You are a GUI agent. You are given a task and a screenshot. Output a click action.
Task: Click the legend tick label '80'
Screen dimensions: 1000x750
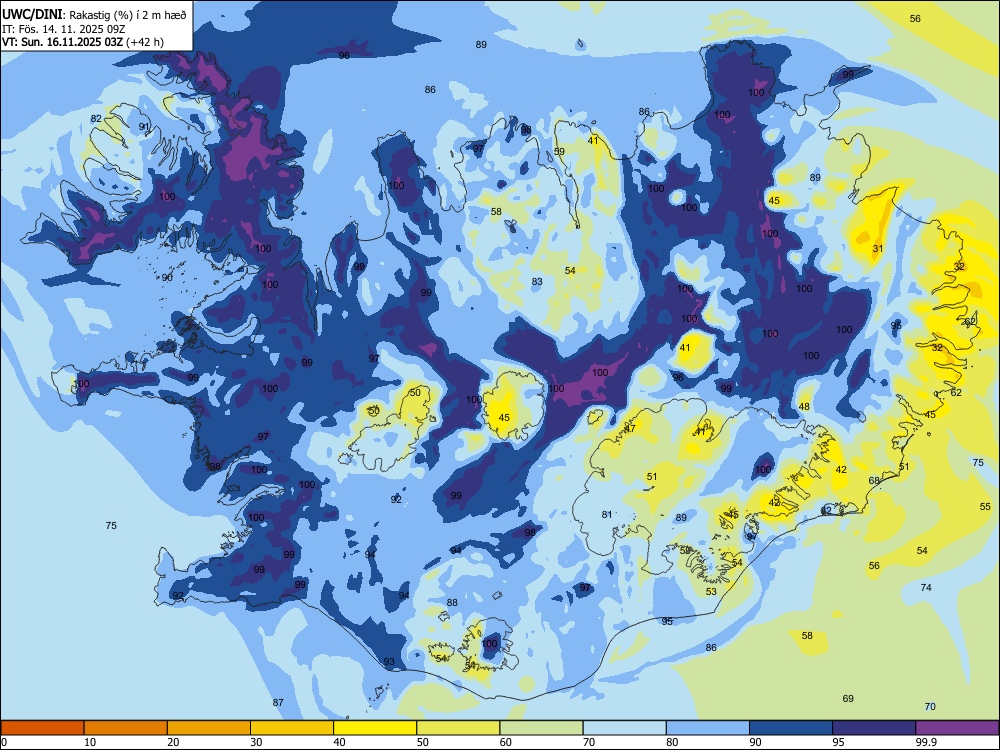[x=672, y=742]
